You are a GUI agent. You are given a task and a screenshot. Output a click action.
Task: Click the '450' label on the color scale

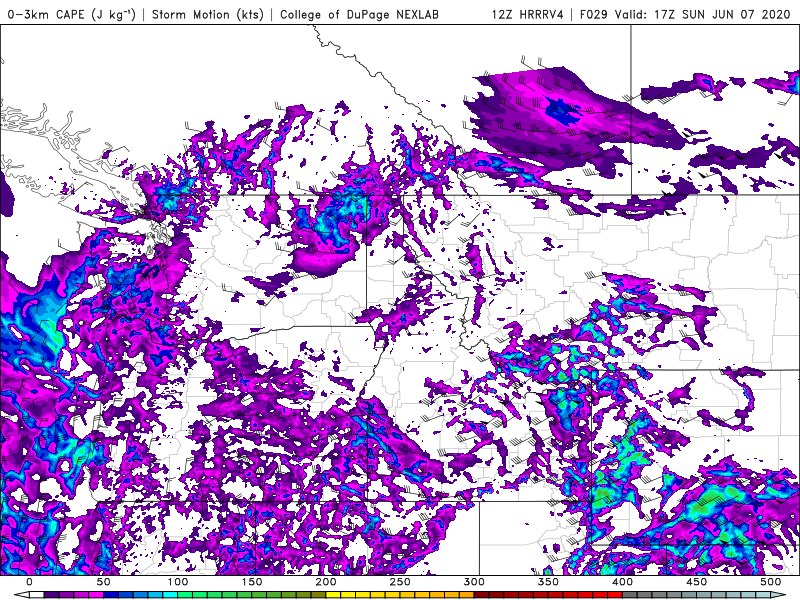point(696,582)
